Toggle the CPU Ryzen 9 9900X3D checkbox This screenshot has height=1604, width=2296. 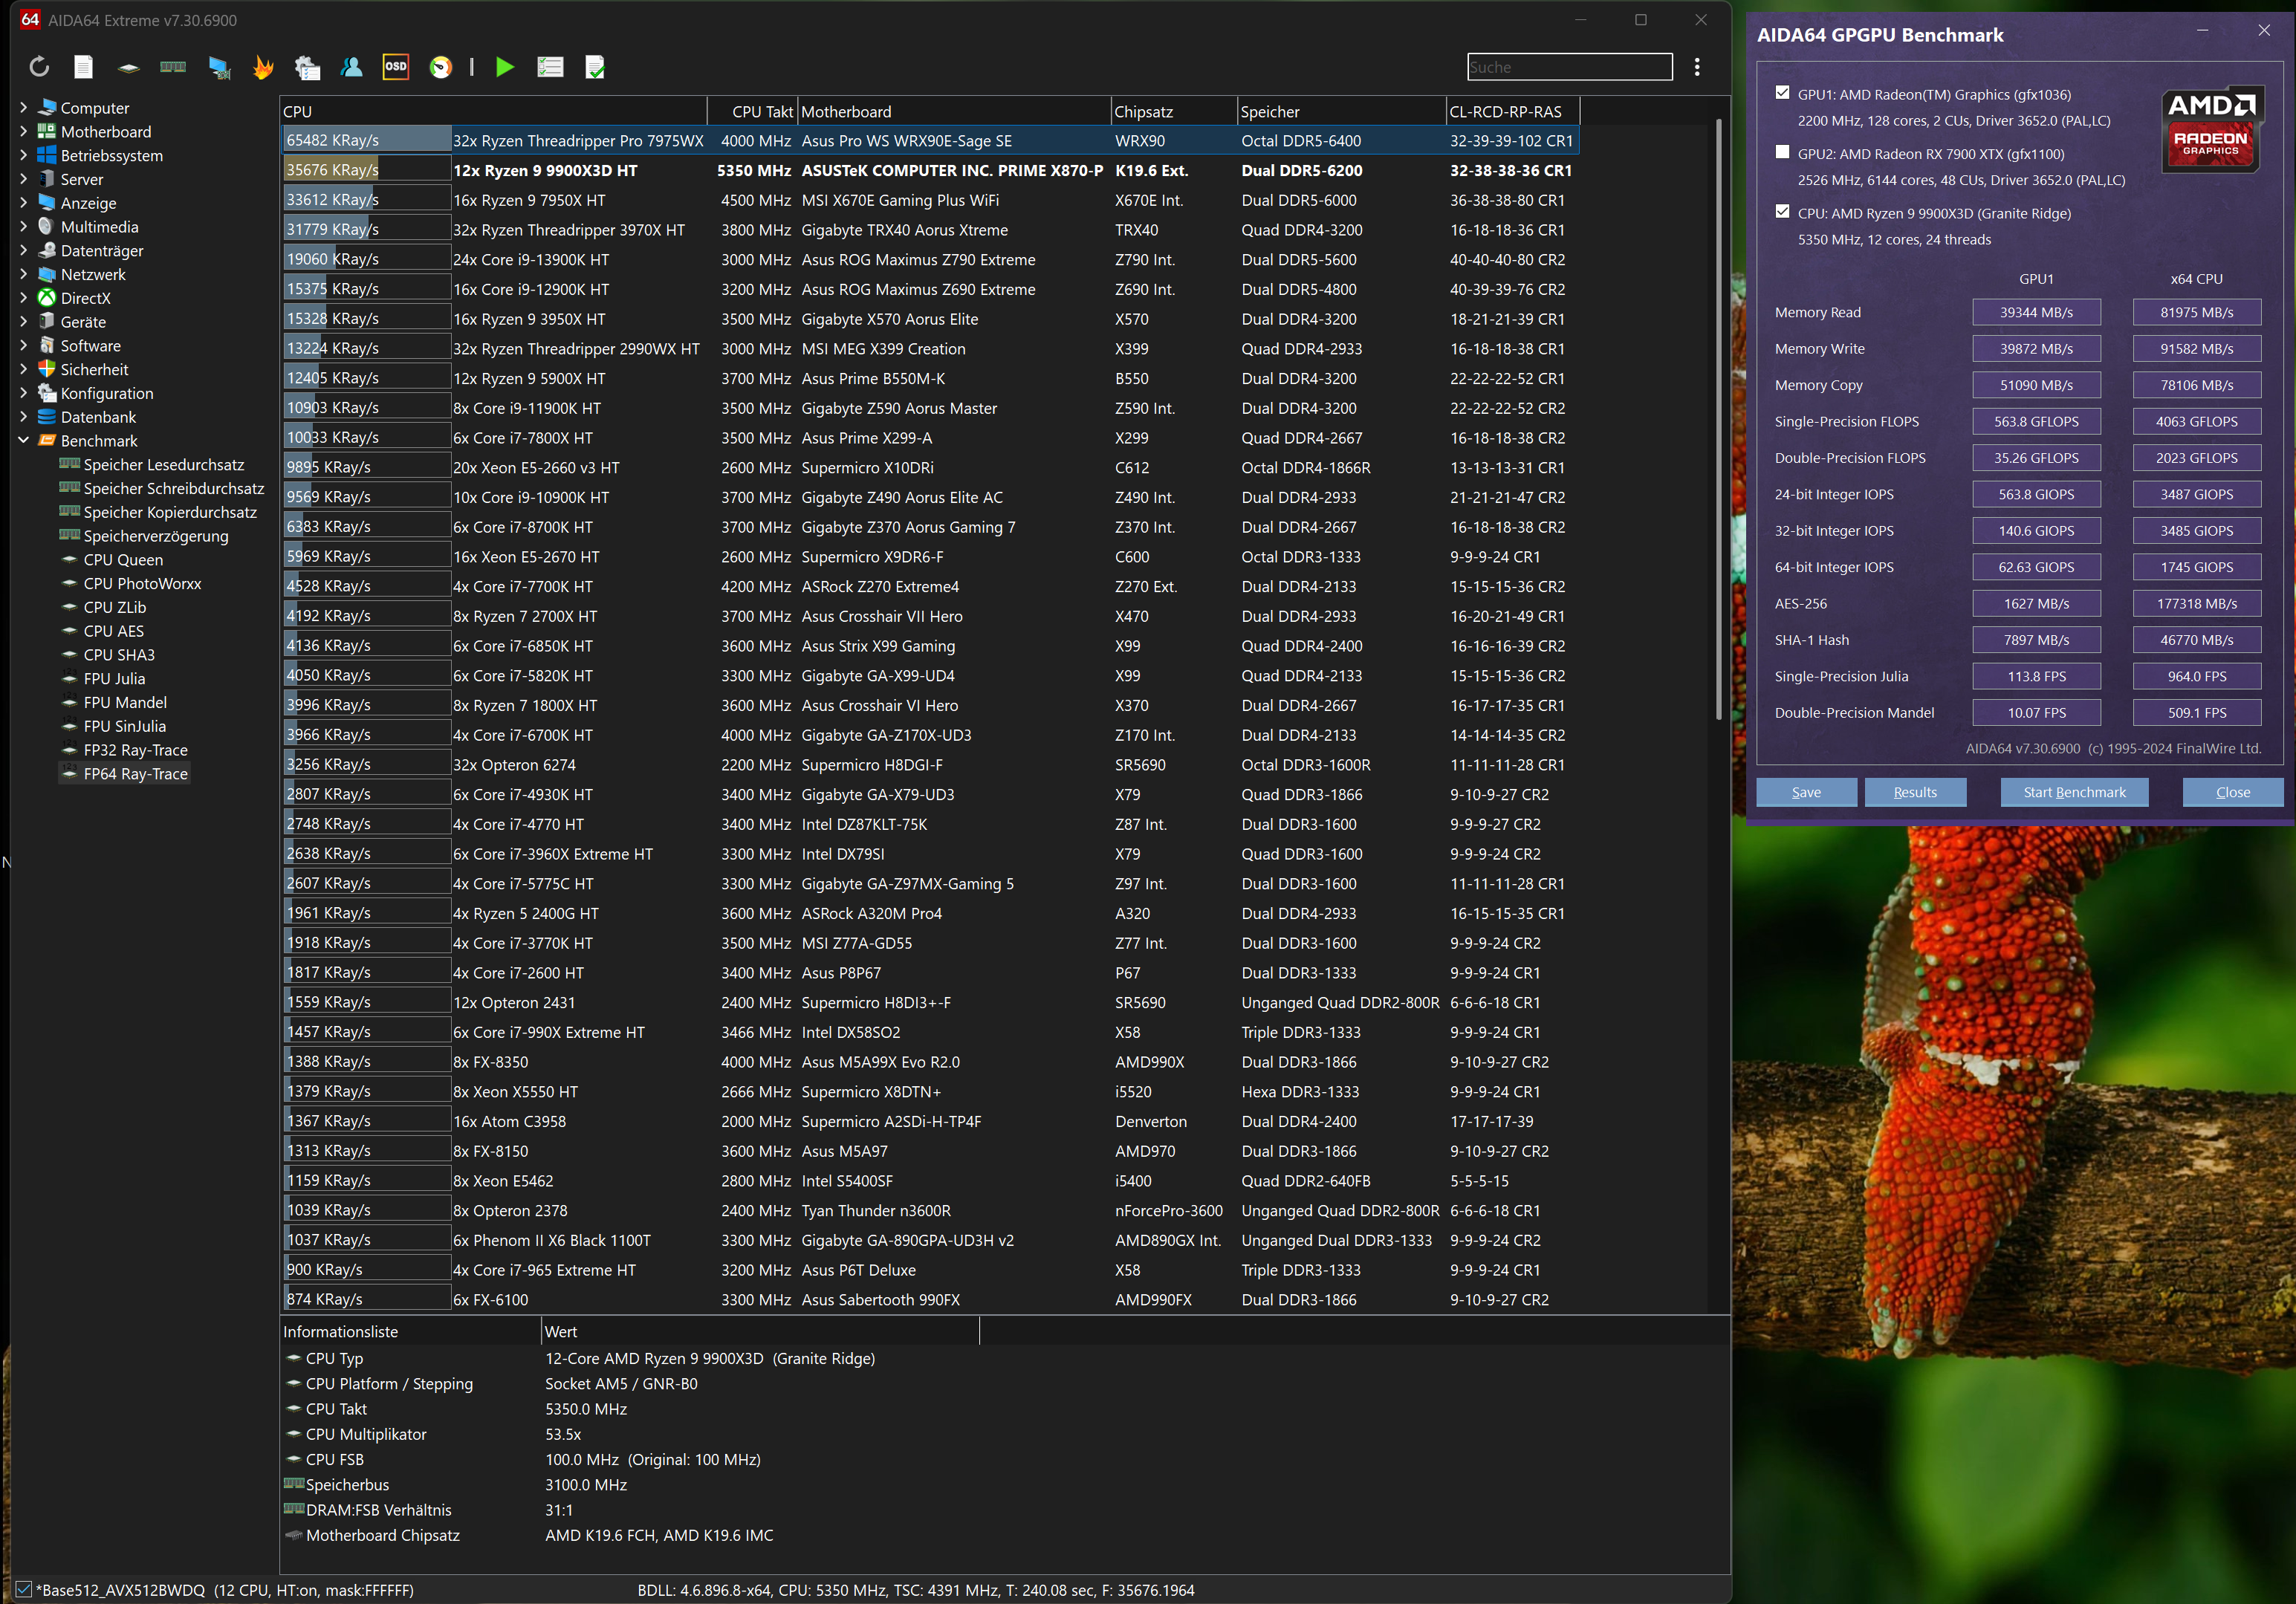pyautogui.click(x=1782, y=211)
